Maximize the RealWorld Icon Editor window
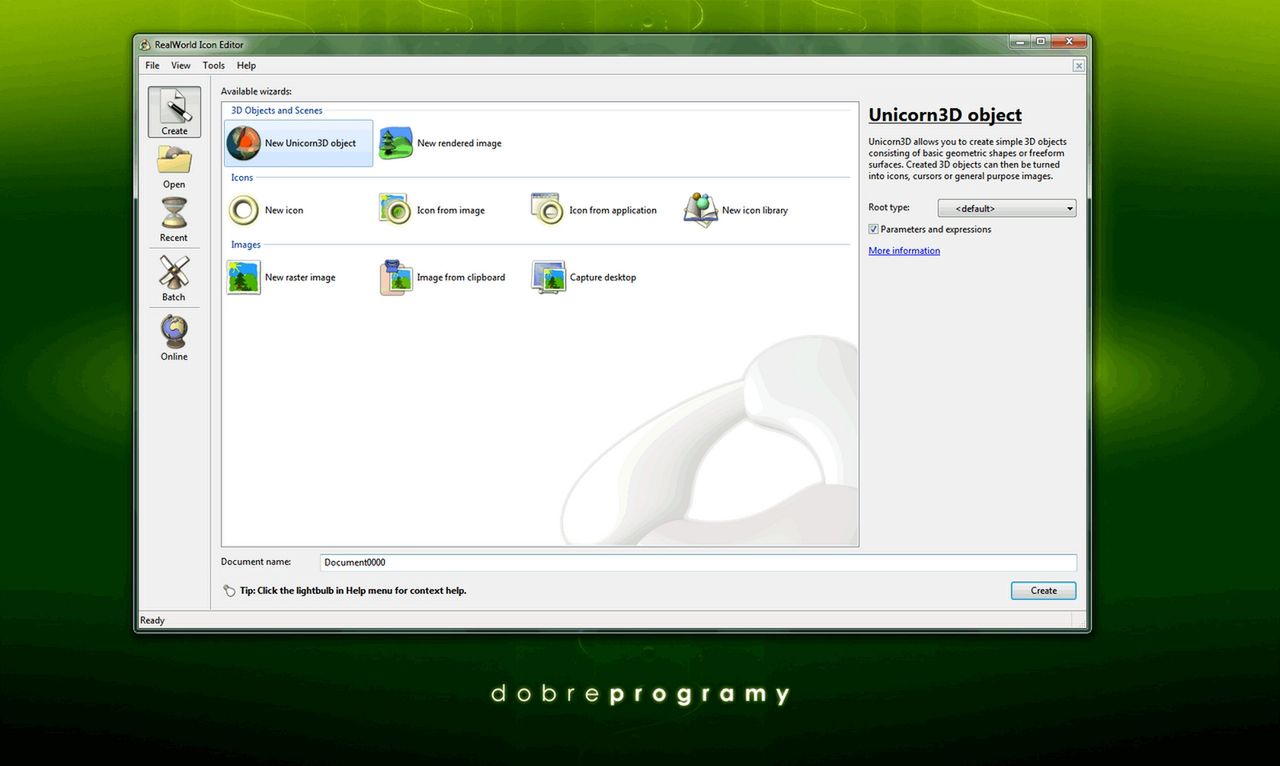Viewport: 1280px width, 766px height. click(1041, 42)
